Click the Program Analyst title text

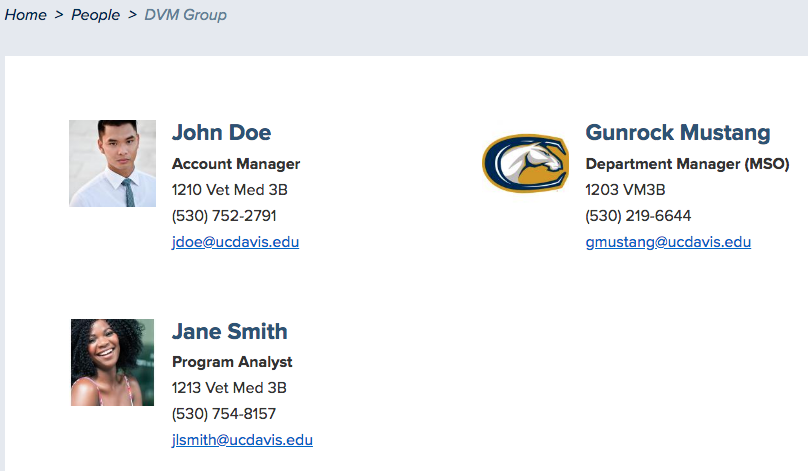point(232,362)
